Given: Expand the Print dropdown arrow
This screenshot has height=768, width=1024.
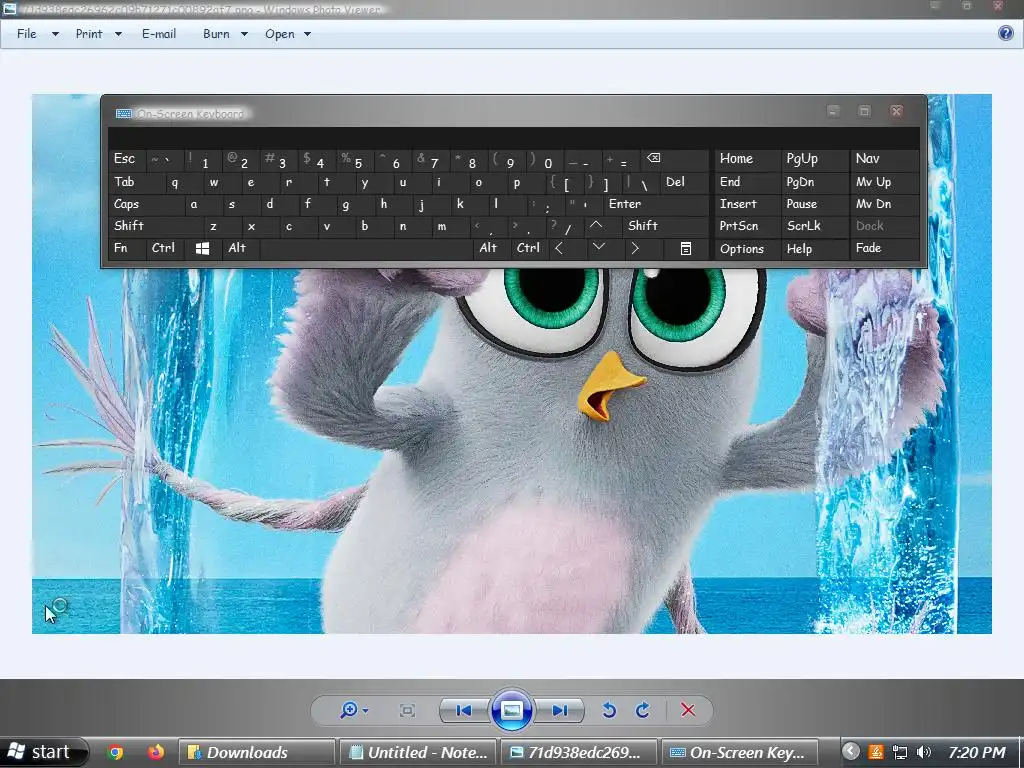Looking at the screenshot, I should click(118, 34).
